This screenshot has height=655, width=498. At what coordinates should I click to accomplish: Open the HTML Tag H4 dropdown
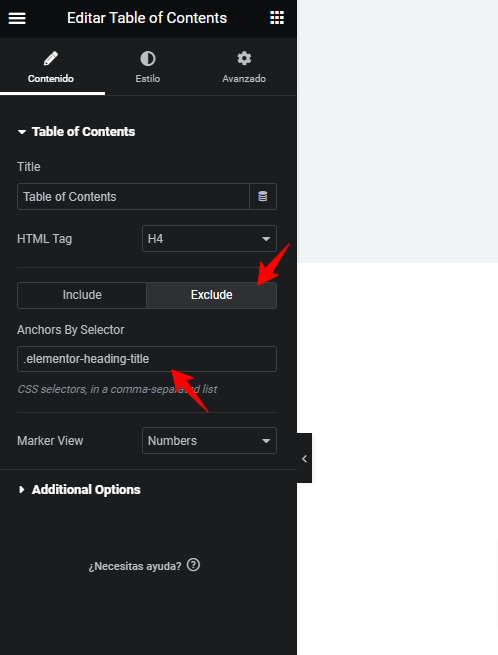click(x=209, y=239)
